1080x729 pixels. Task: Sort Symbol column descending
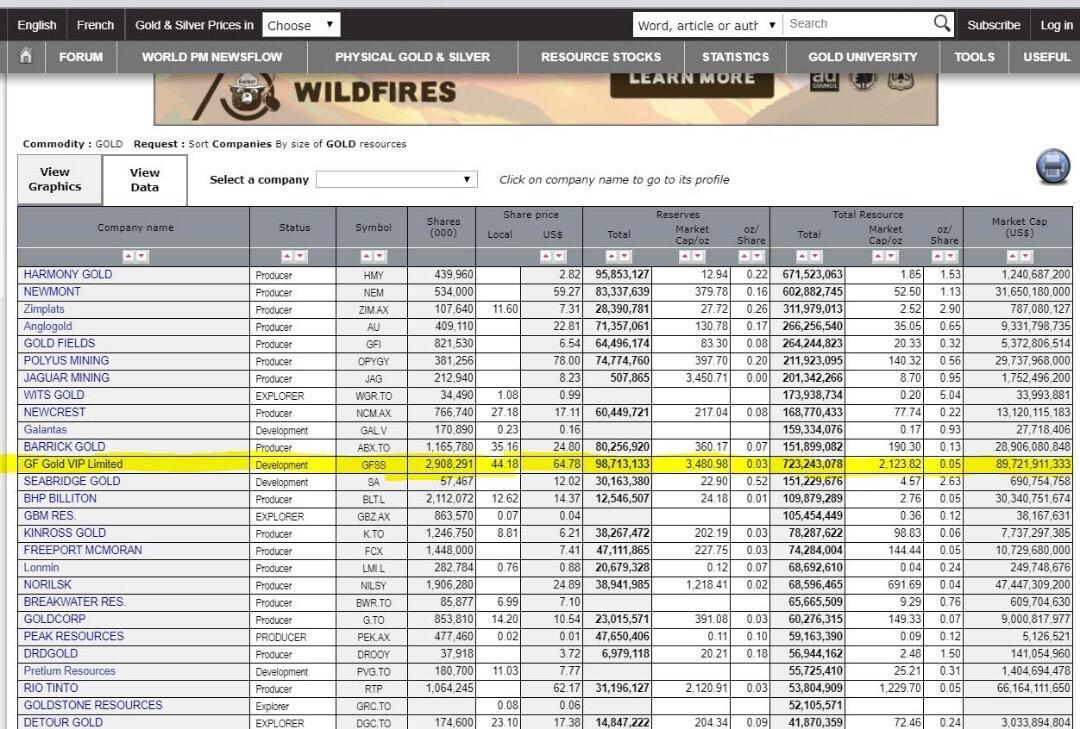coord(379,257)
